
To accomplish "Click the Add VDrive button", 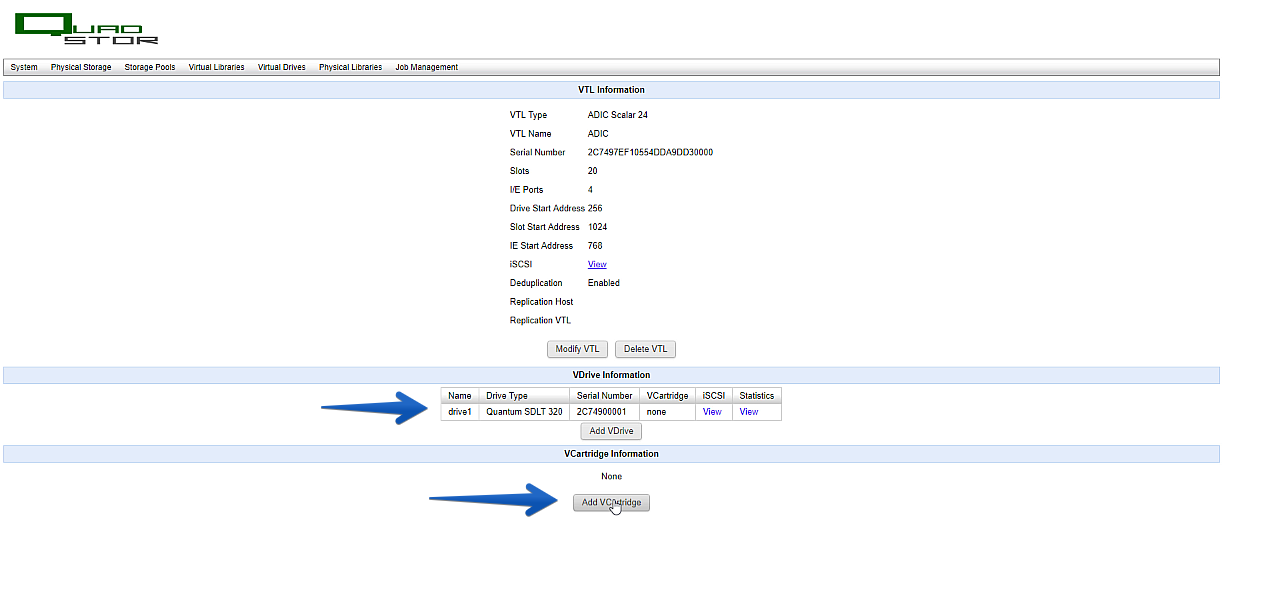I will [x=611, y=431].
